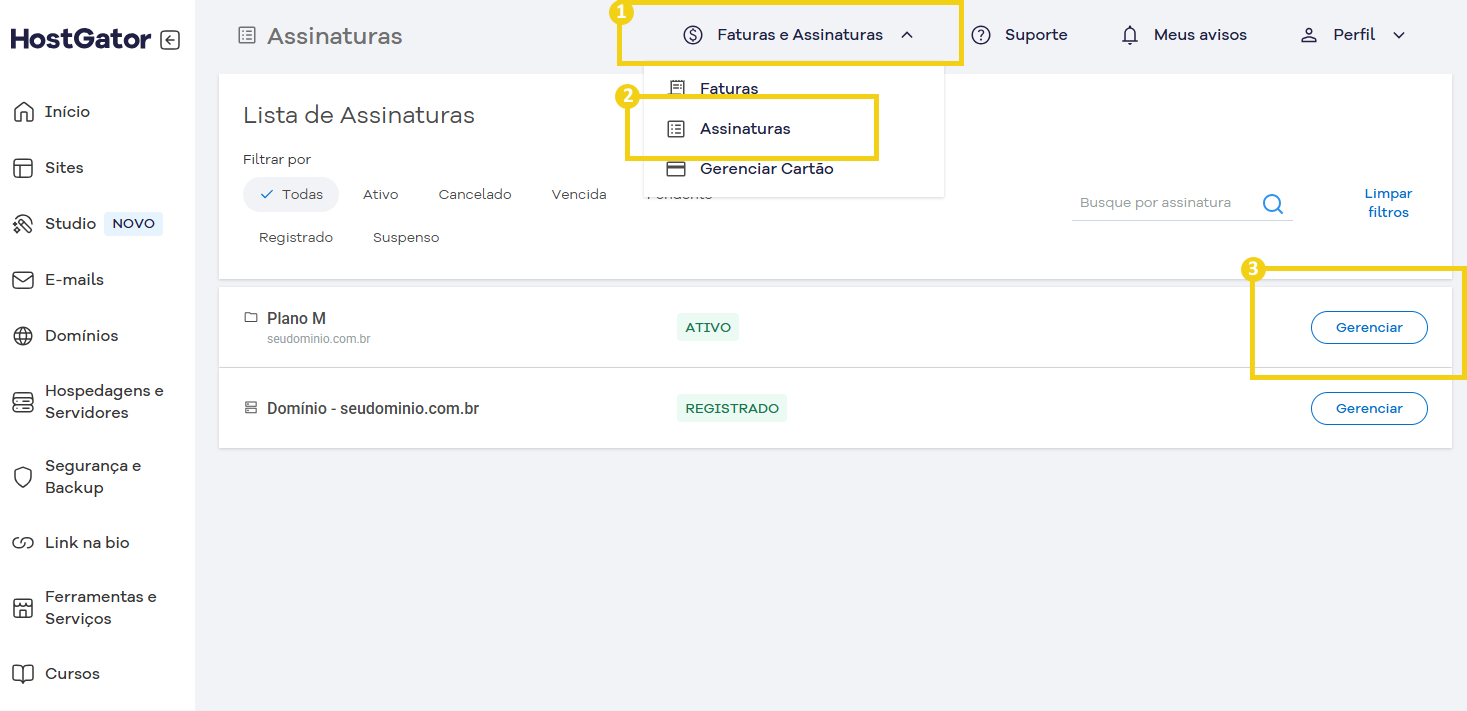Open Cursos in the sidebar
Image resolution: width=1467 pixels, height=711 pixels.
click(72, 674)
